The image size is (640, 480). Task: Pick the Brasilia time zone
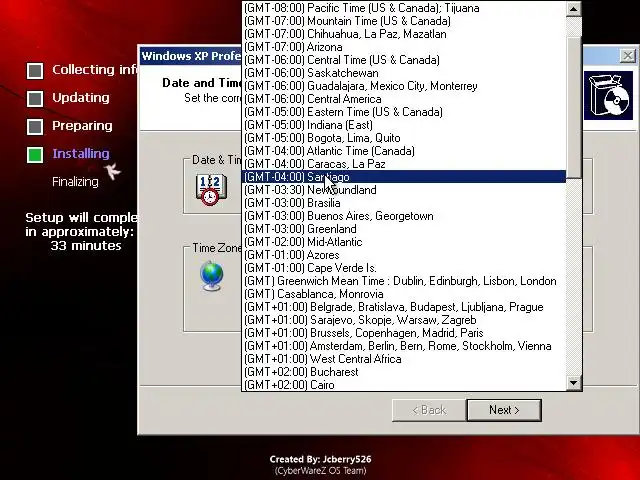click(404, 203)
